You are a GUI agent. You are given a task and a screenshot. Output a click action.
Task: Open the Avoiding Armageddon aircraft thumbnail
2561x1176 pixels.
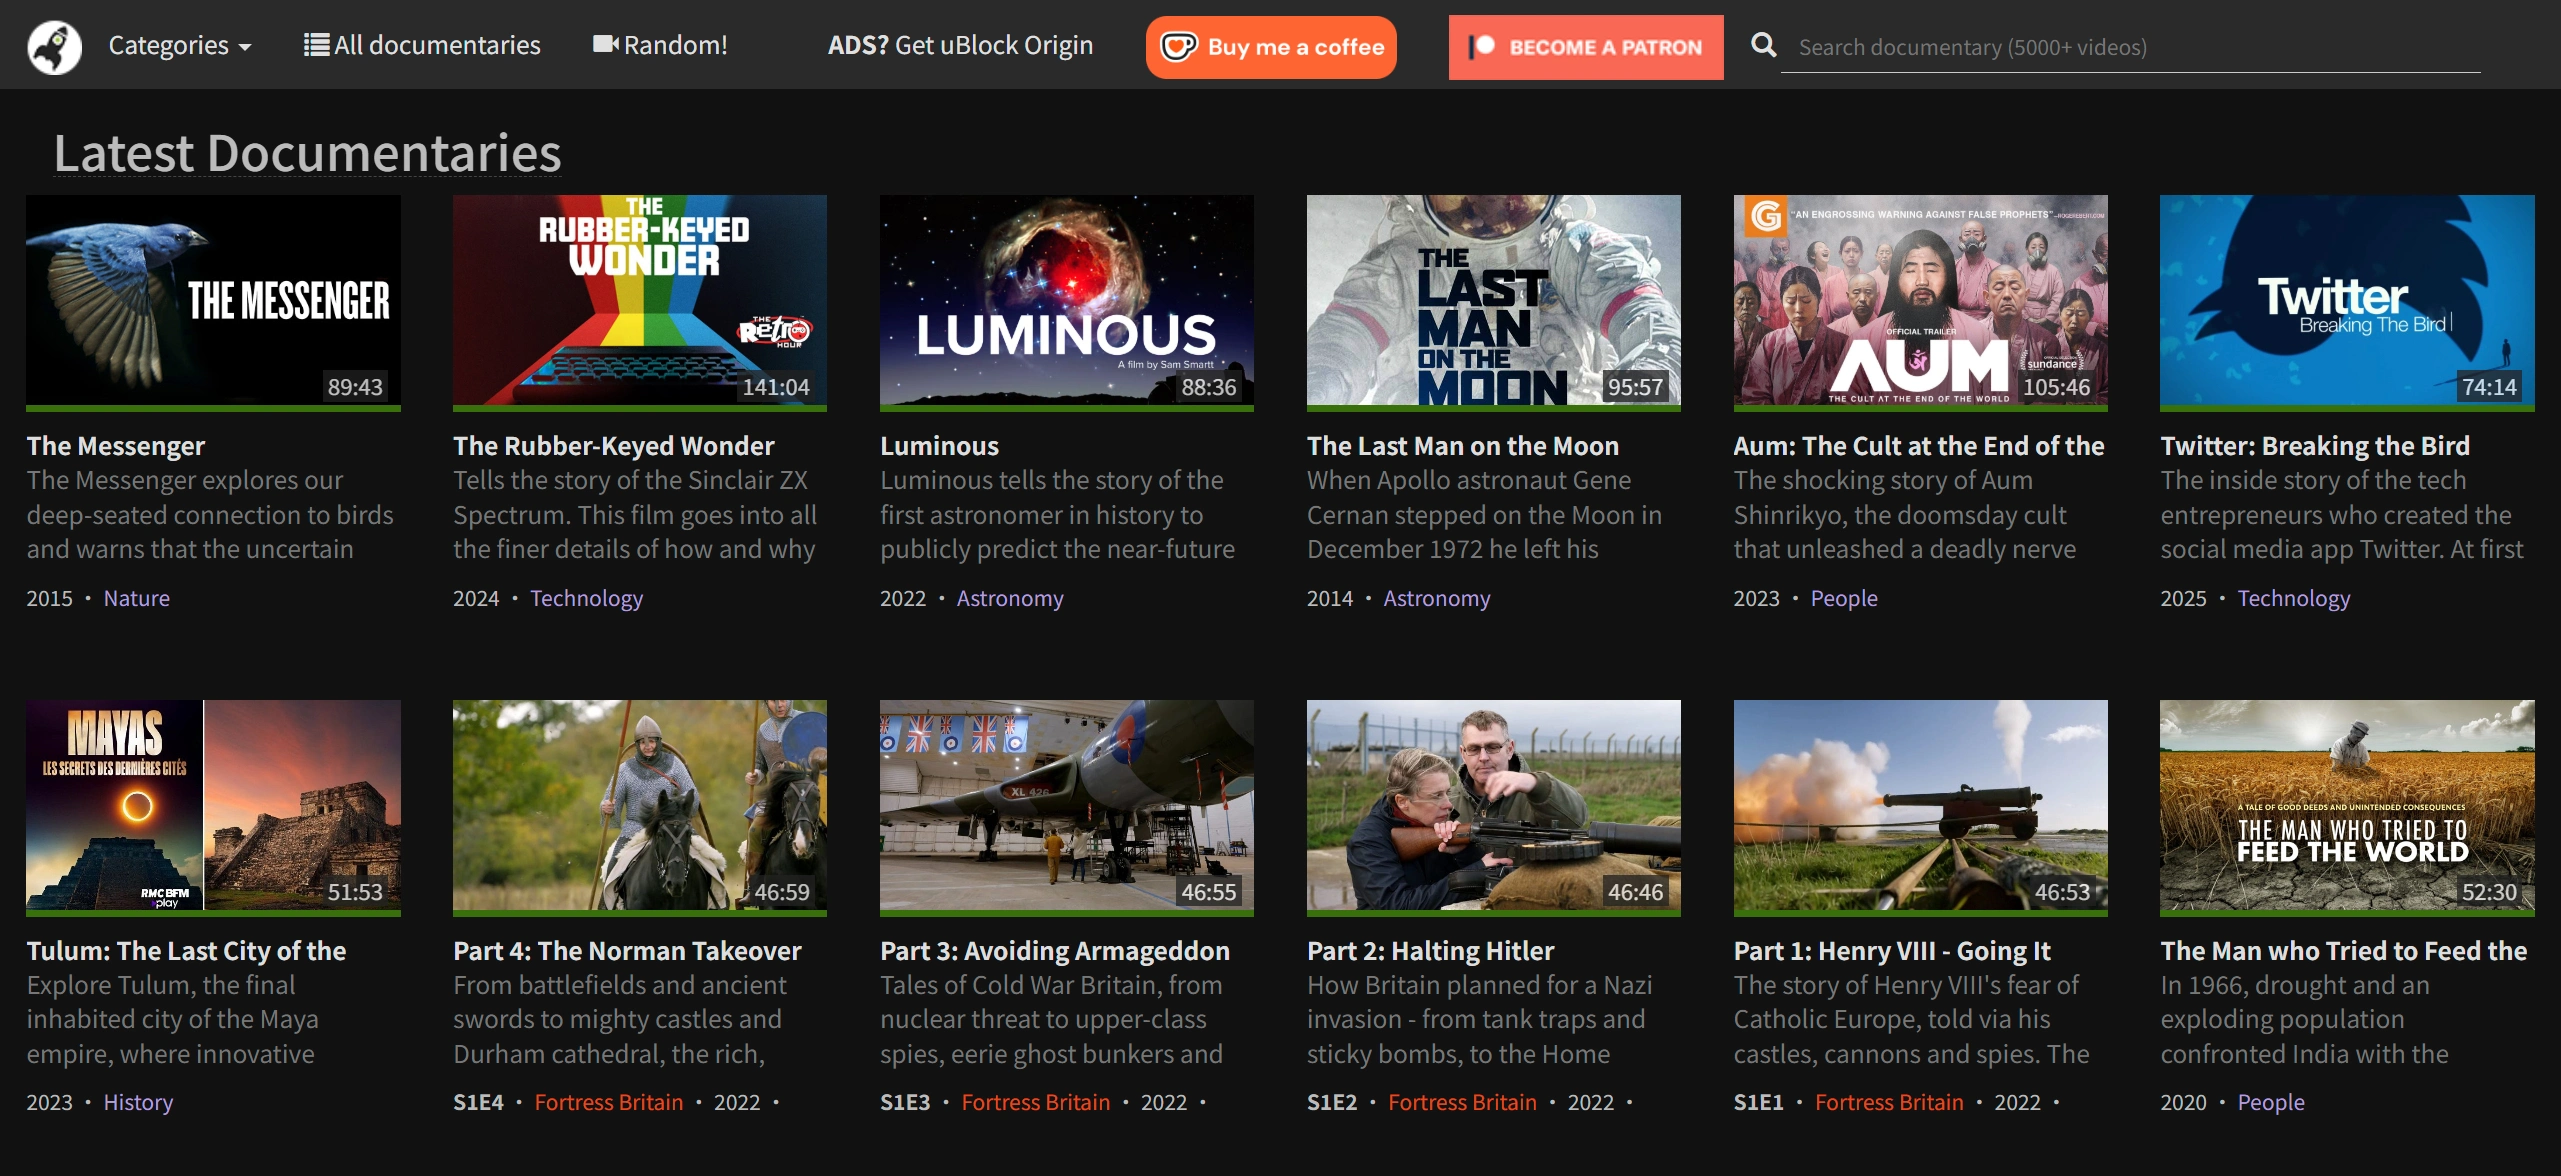pos(1067,807)
